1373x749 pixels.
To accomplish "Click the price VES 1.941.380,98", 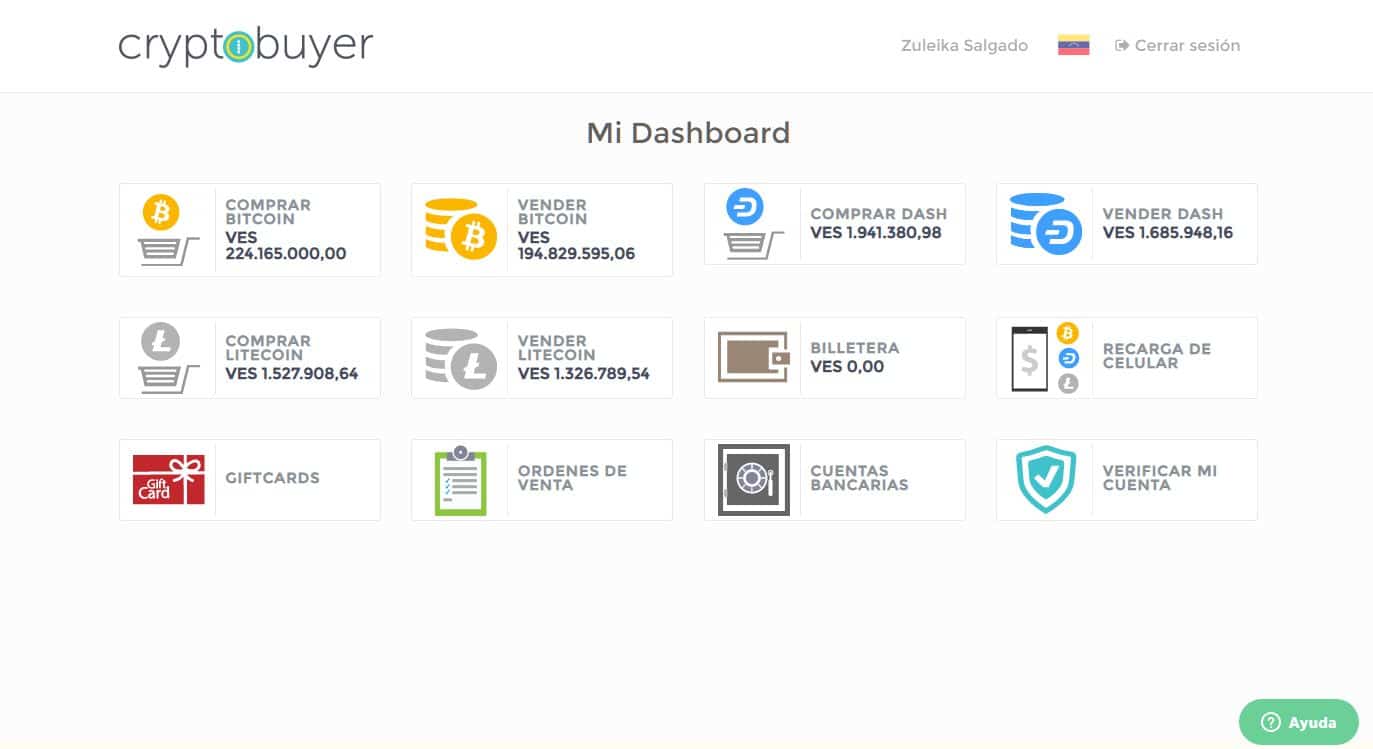I will click(876, 233).
